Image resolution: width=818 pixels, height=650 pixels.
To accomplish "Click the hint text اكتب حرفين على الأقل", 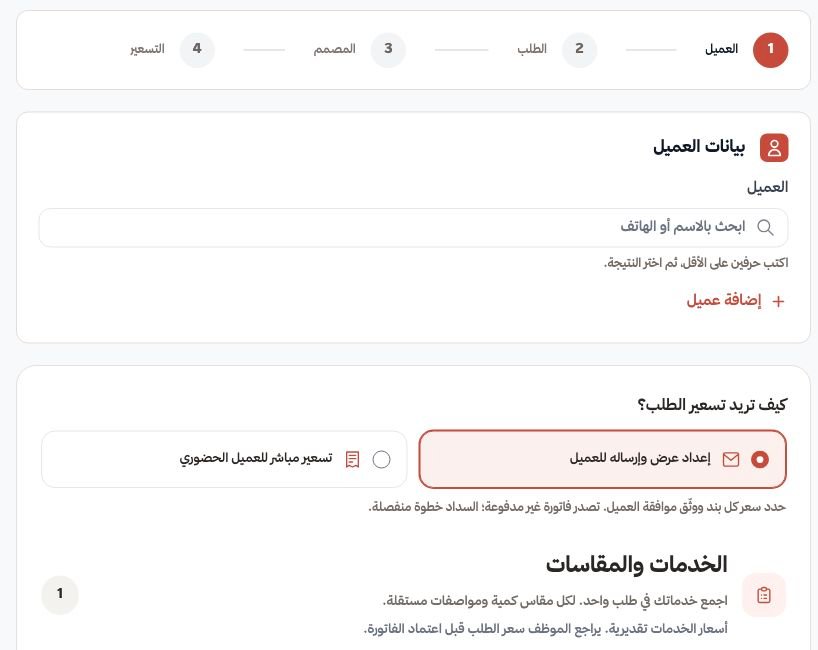I will [696, 263].
